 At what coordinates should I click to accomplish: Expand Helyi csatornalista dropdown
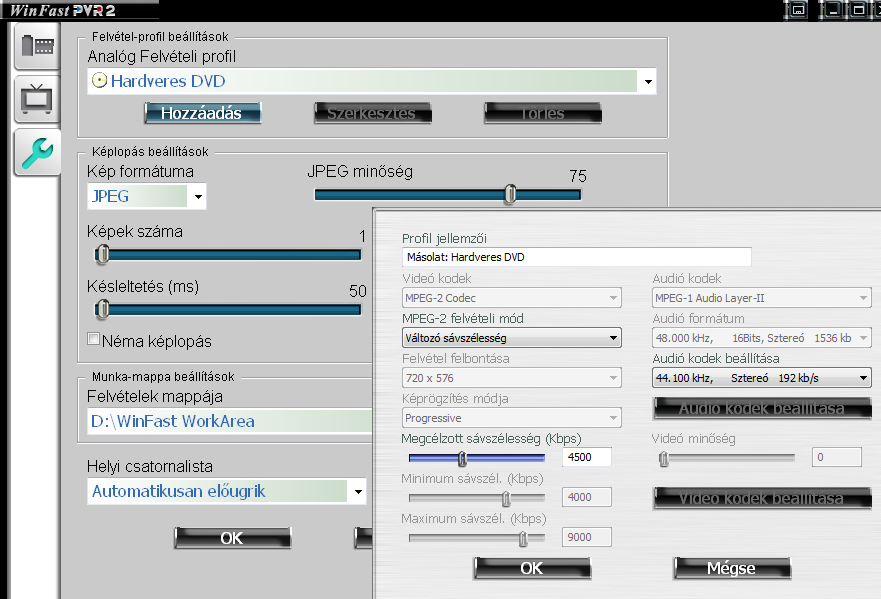click(x=358, y=492)
